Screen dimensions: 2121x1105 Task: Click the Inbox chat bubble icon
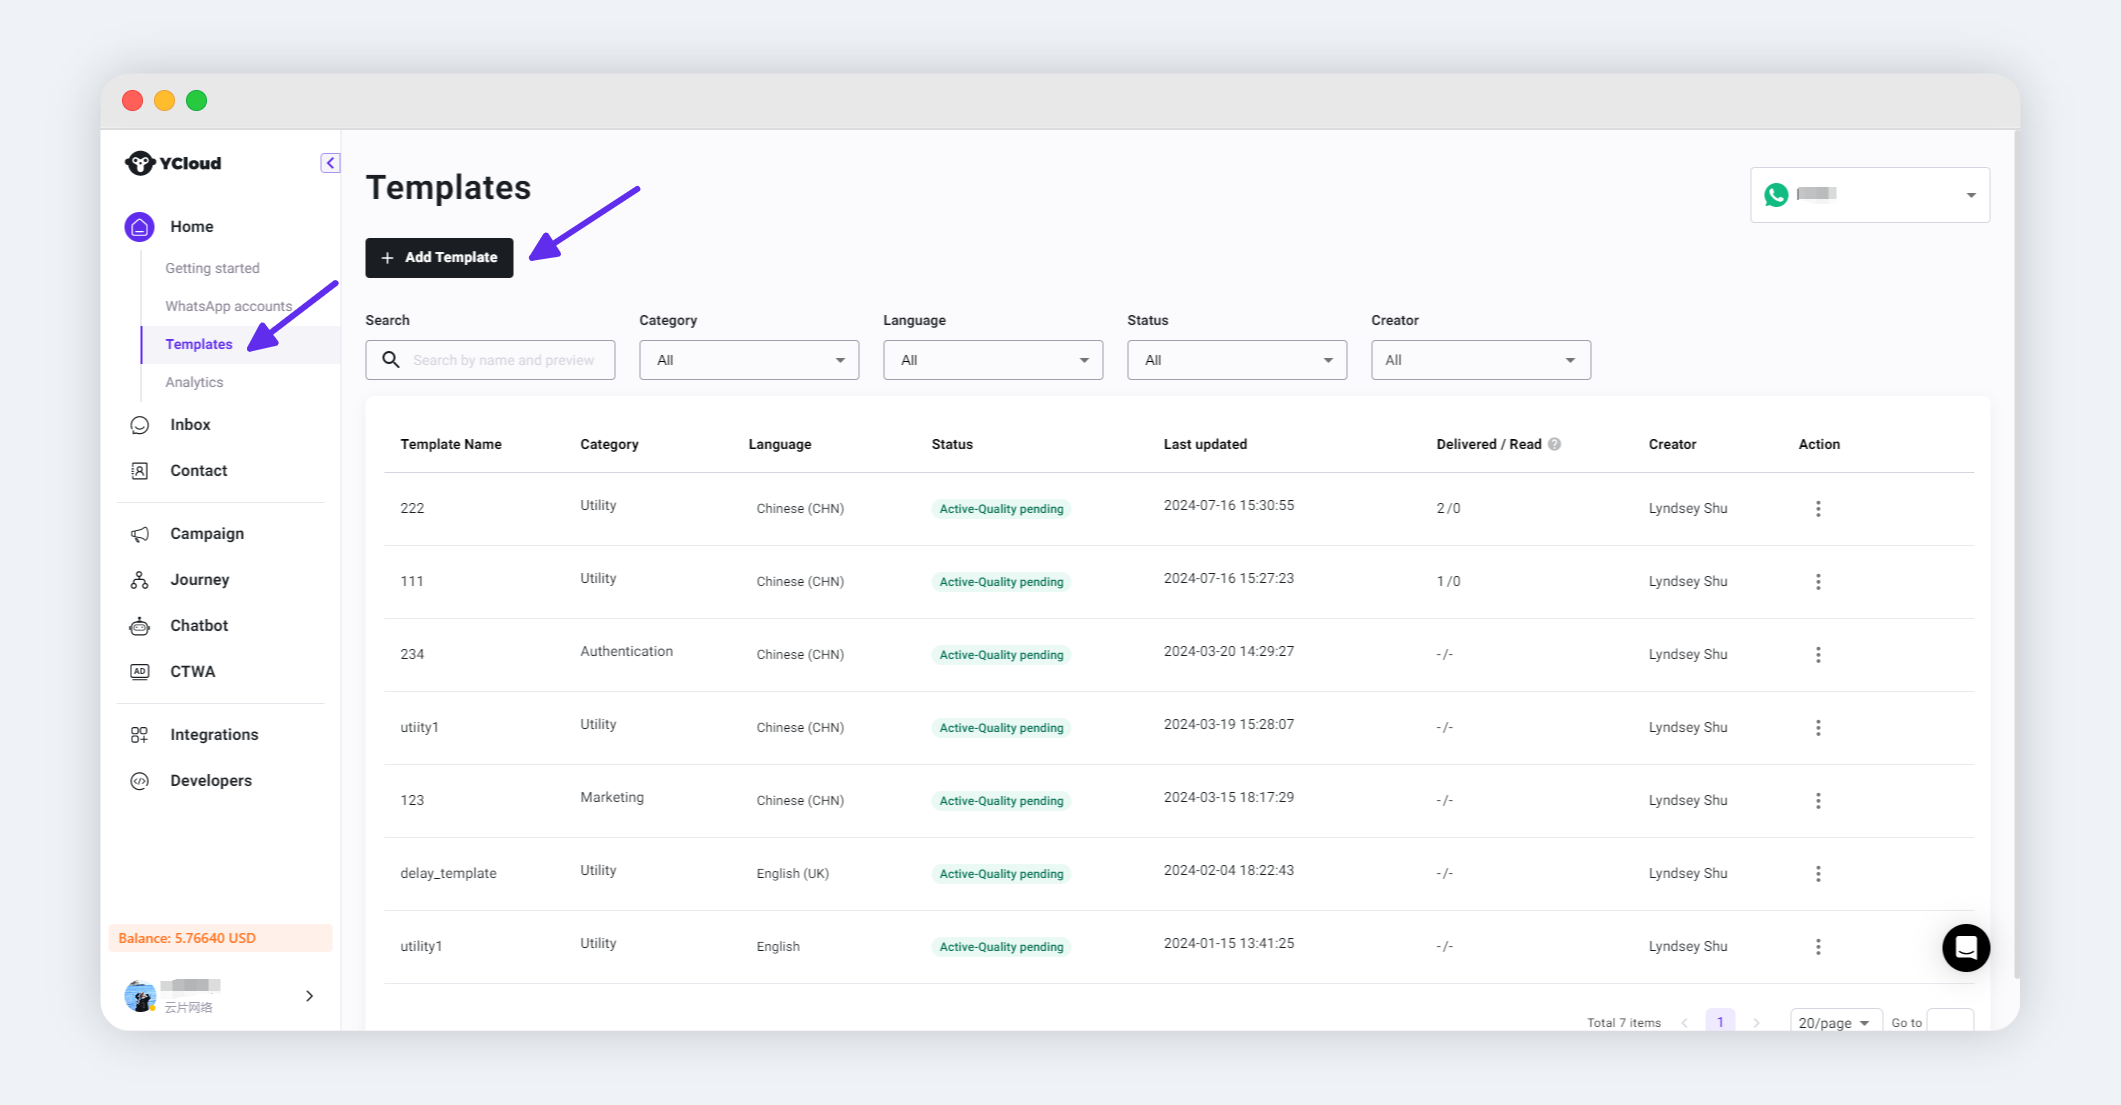140,425
